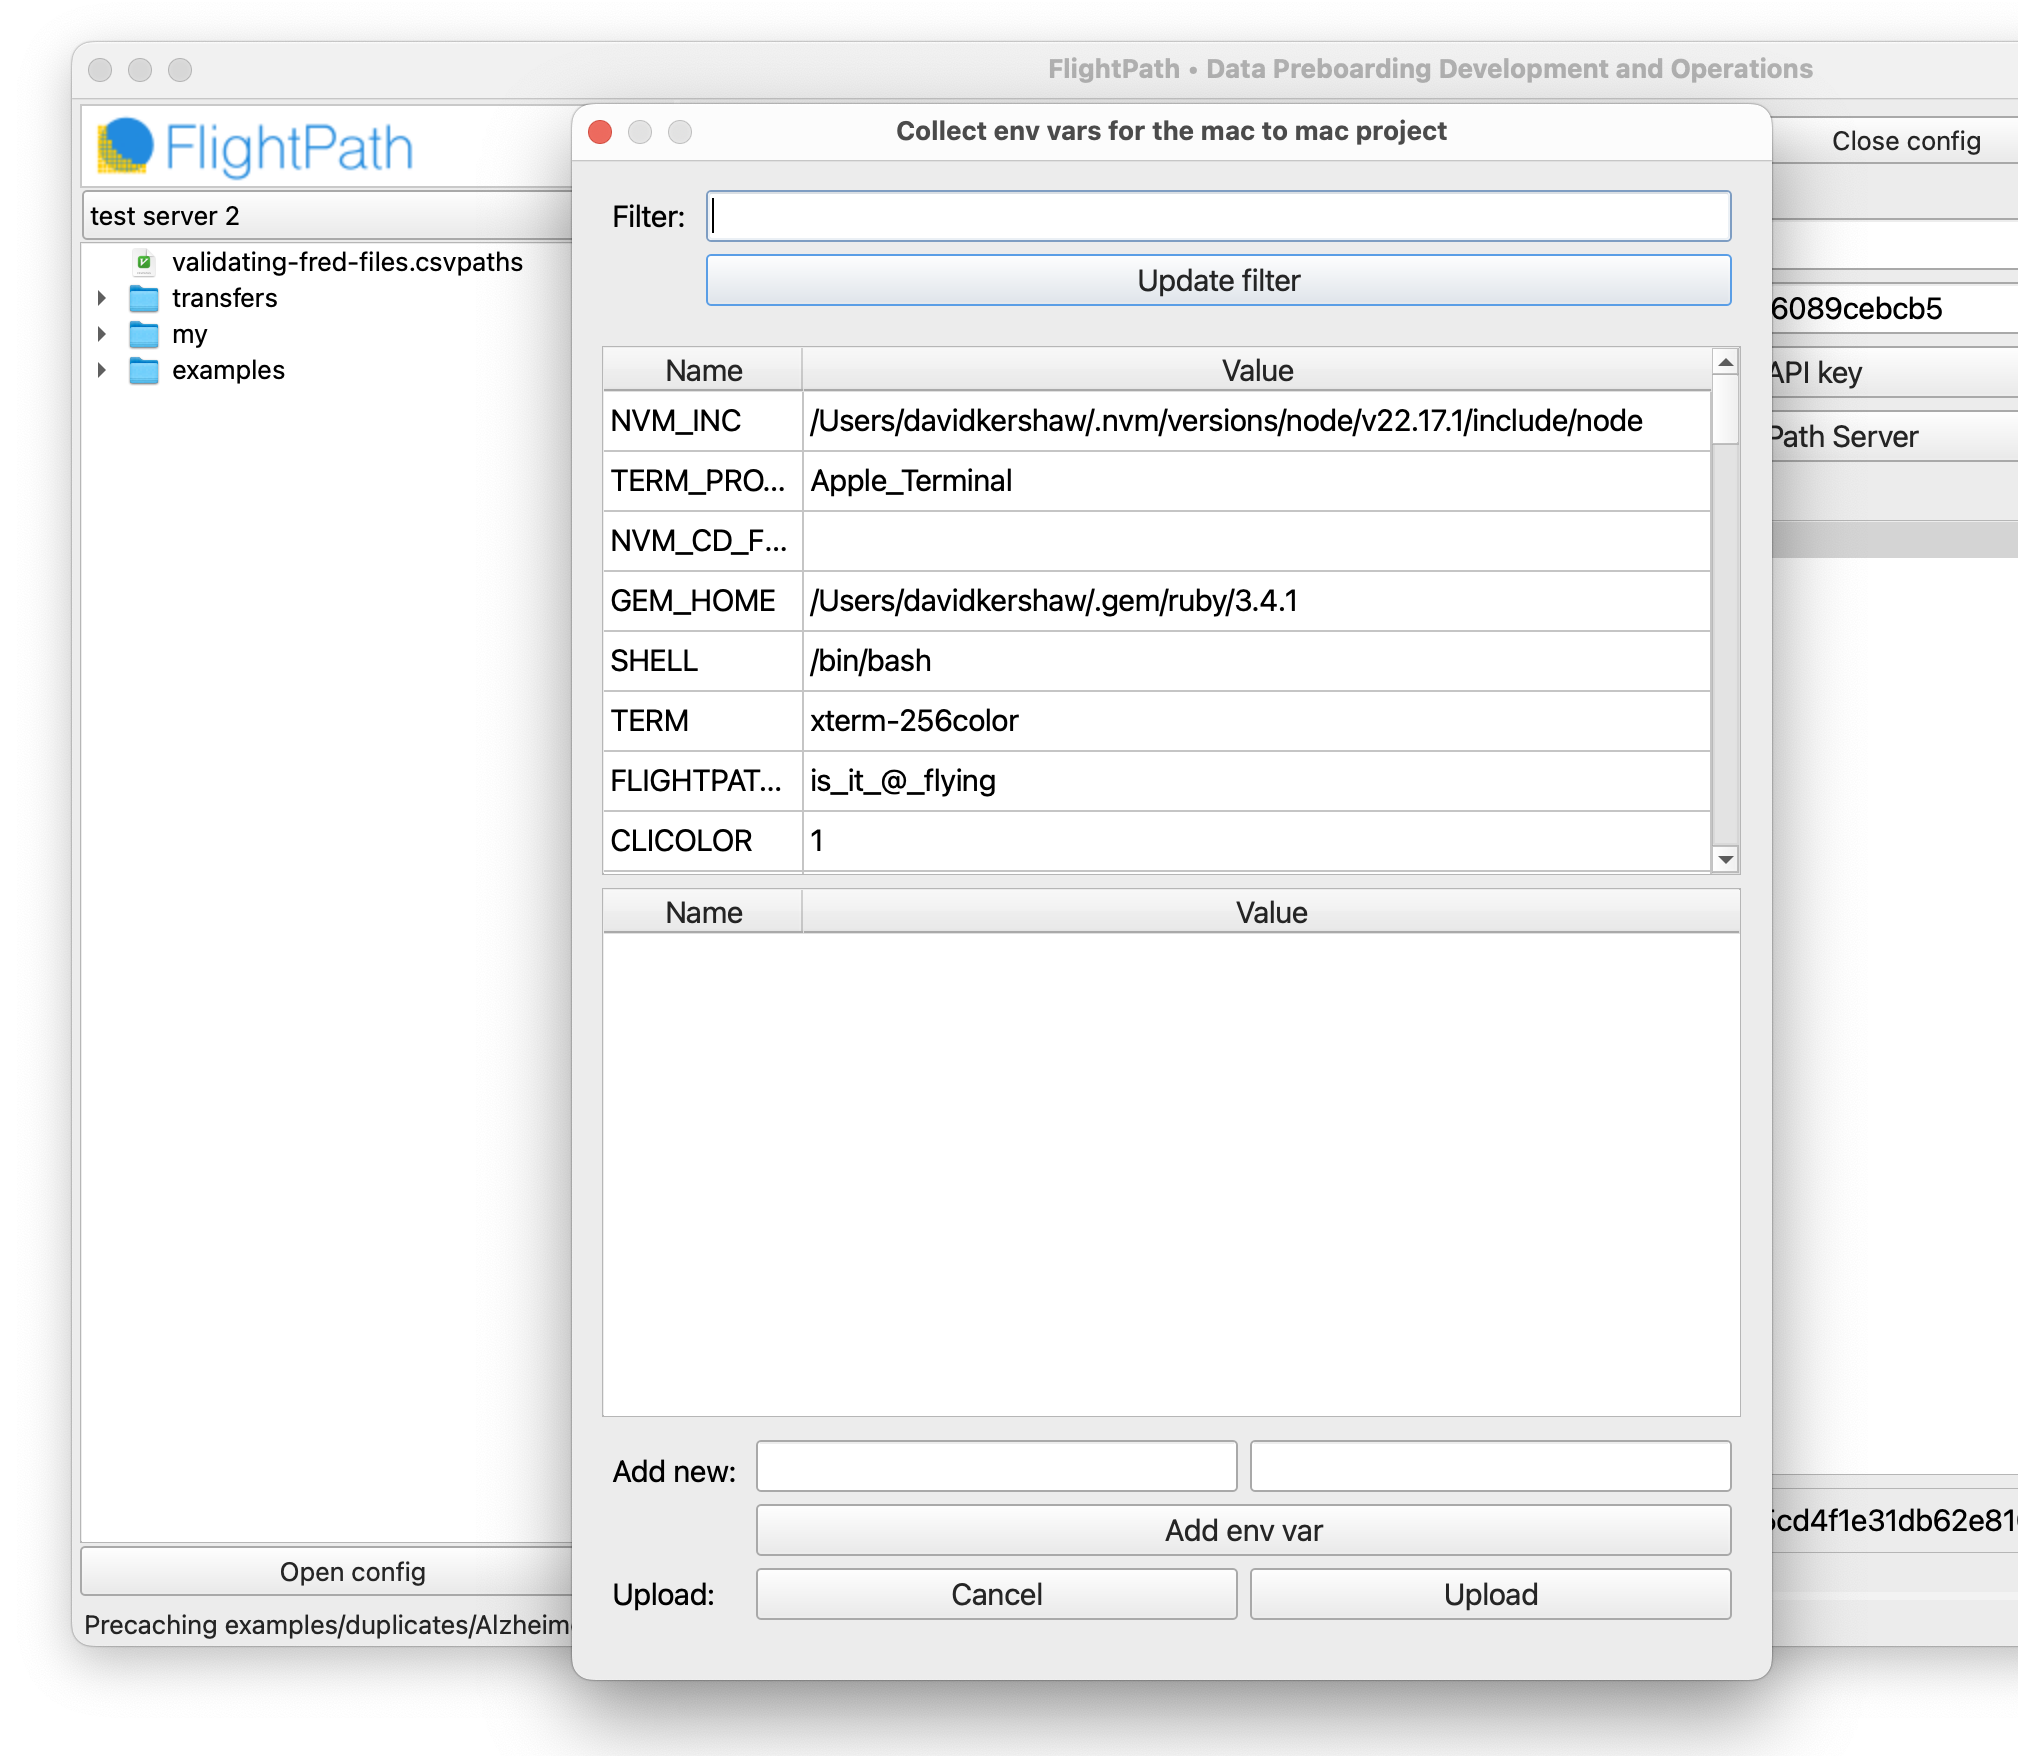Focus the Filter text field
Viewport: 2018px width, 1756px height.
click(1217, 216)
